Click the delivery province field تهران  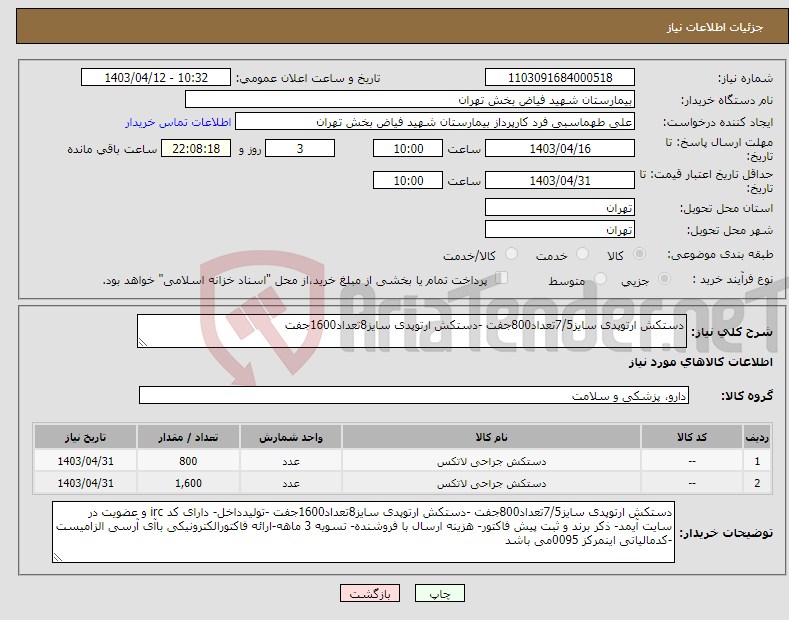click(560, 207)
